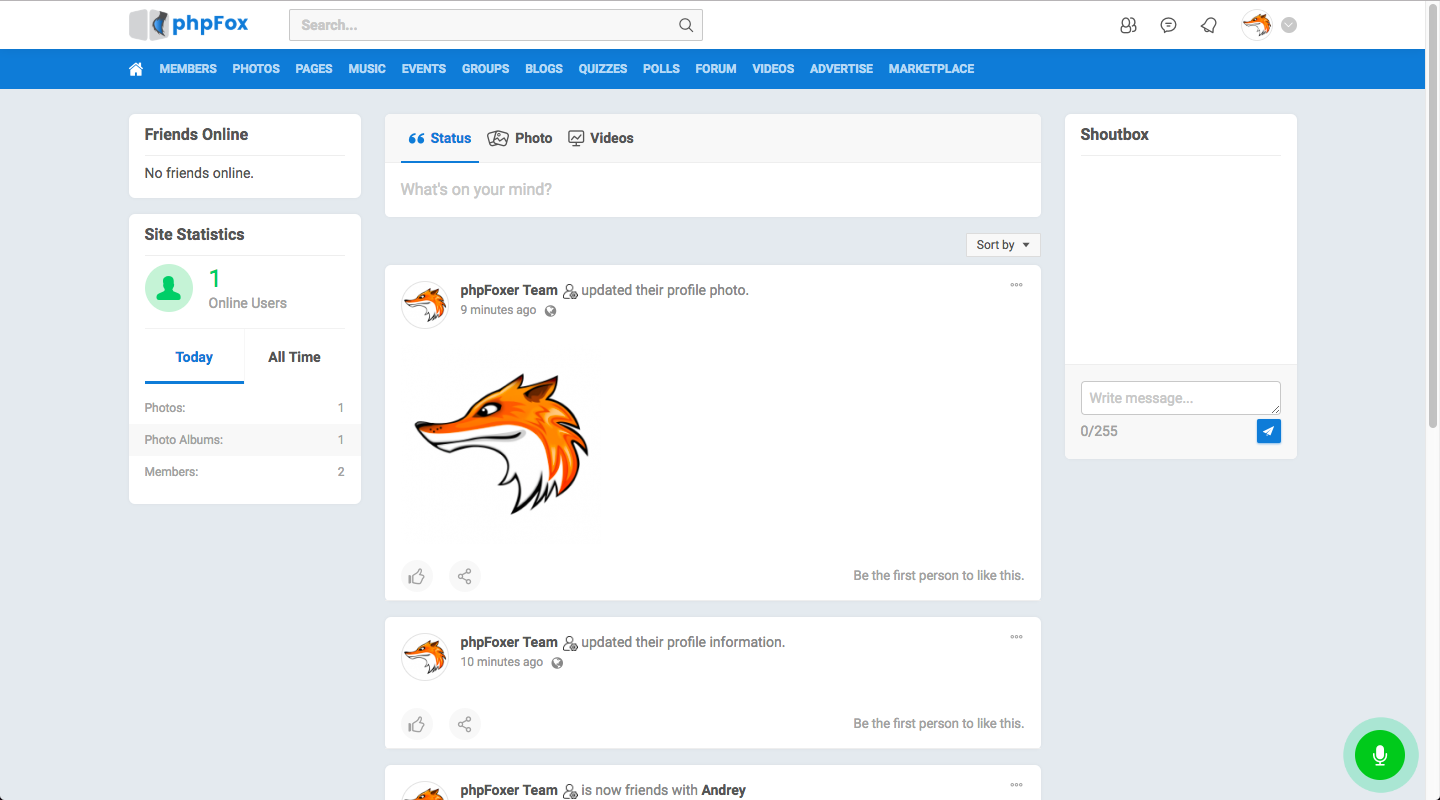
Task: Open the notifications bell icon
Action: (1209, 25)
